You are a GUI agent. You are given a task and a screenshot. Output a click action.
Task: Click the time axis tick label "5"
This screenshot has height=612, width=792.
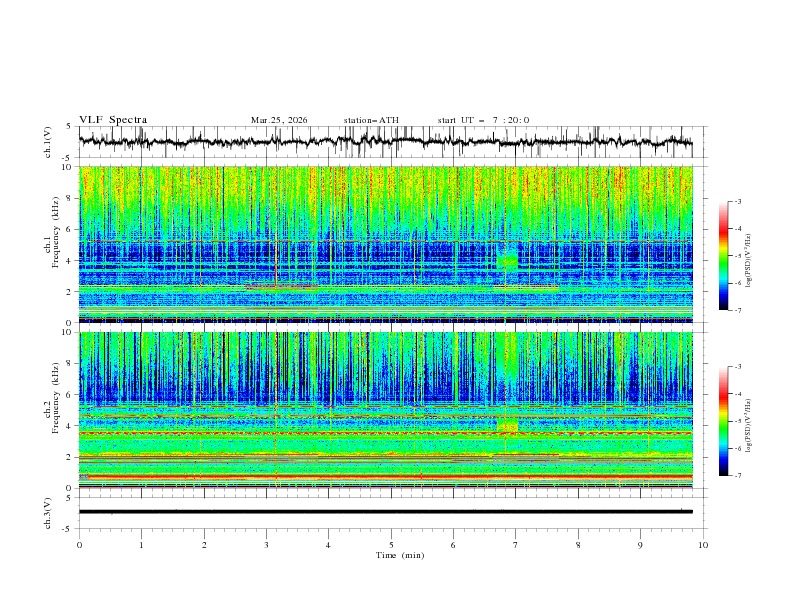391,545
